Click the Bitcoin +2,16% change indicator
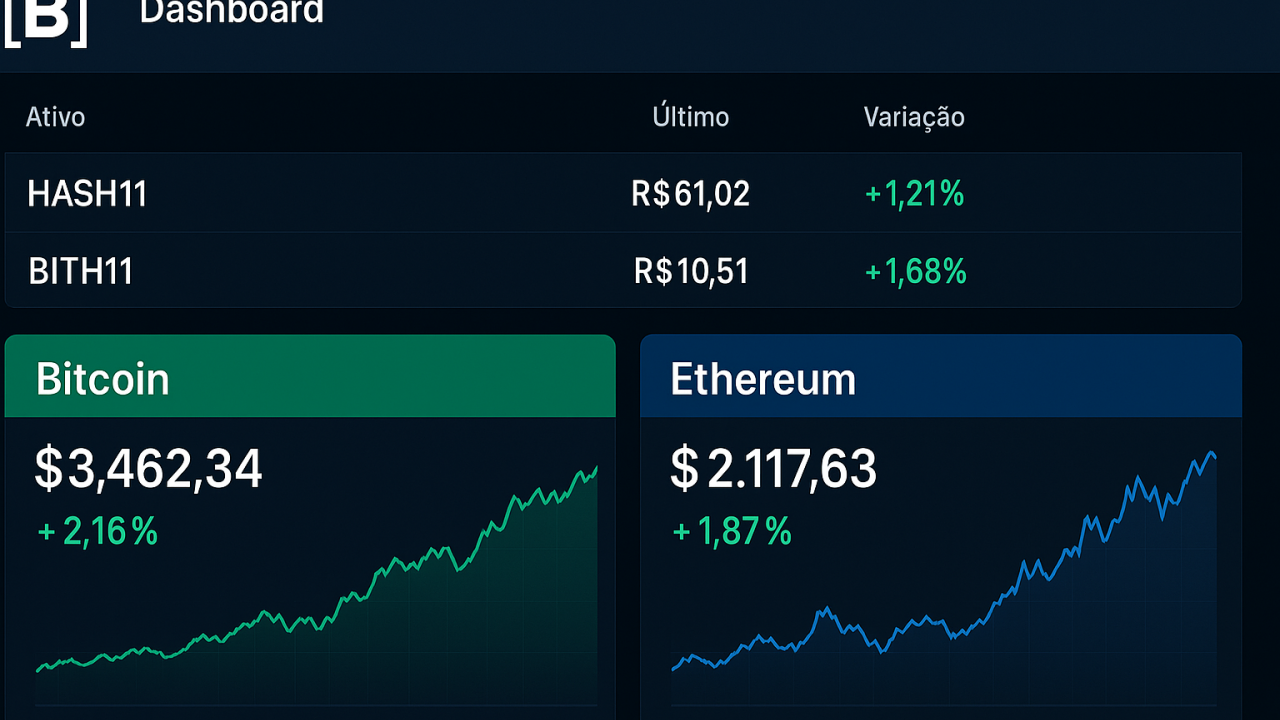The height and width of the screenshot is (720, 1280). [97, 532]
